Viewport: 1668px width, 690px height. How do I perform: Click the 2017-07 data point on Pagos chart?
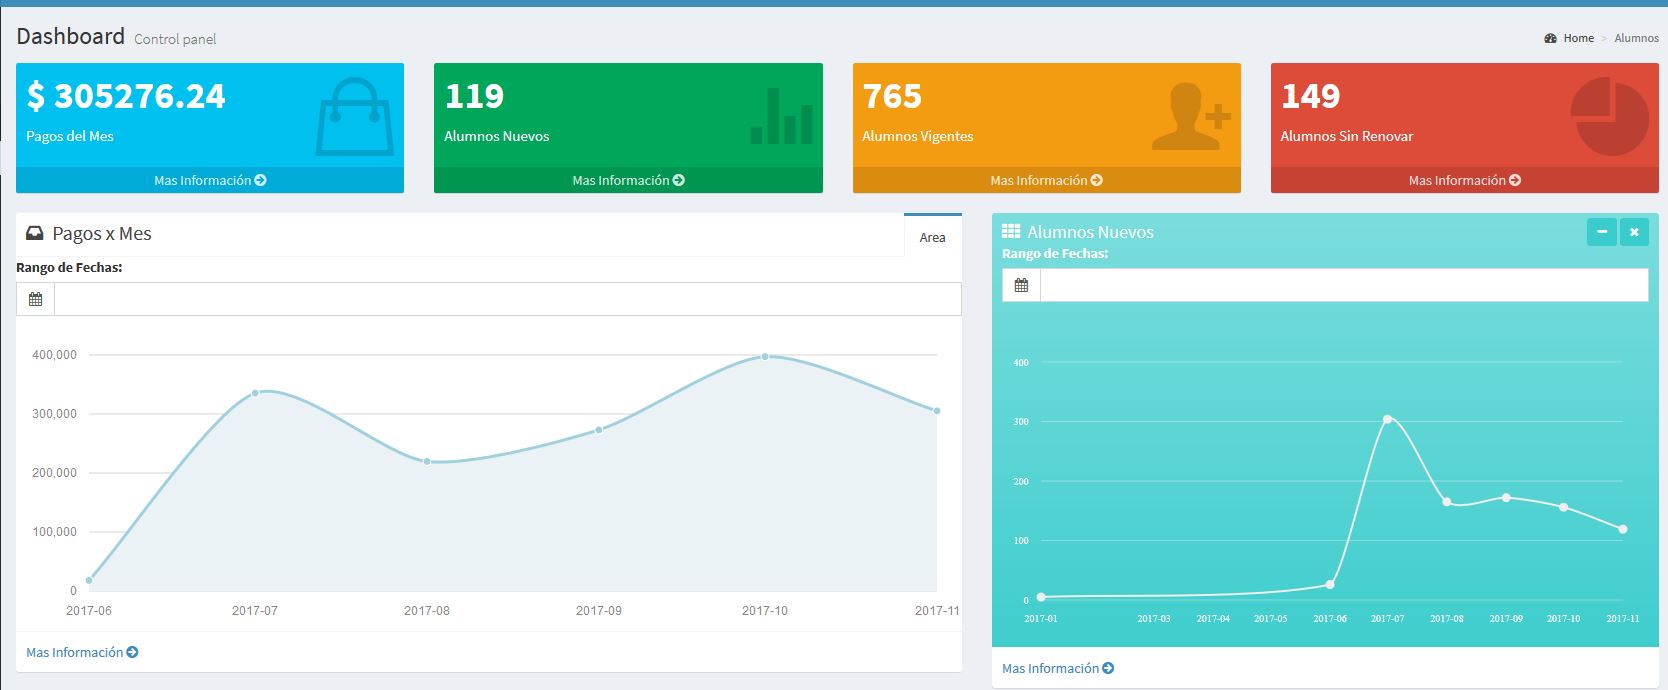pyautogui.click(x=255, y=393)
